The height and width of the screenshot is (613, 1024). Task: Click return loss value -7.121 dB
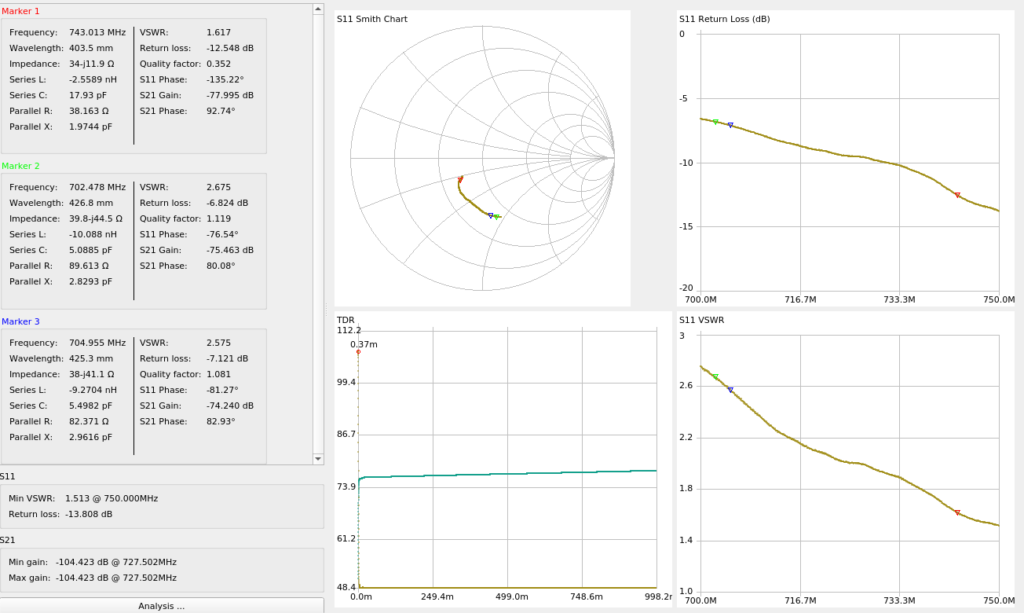(227, 358)
